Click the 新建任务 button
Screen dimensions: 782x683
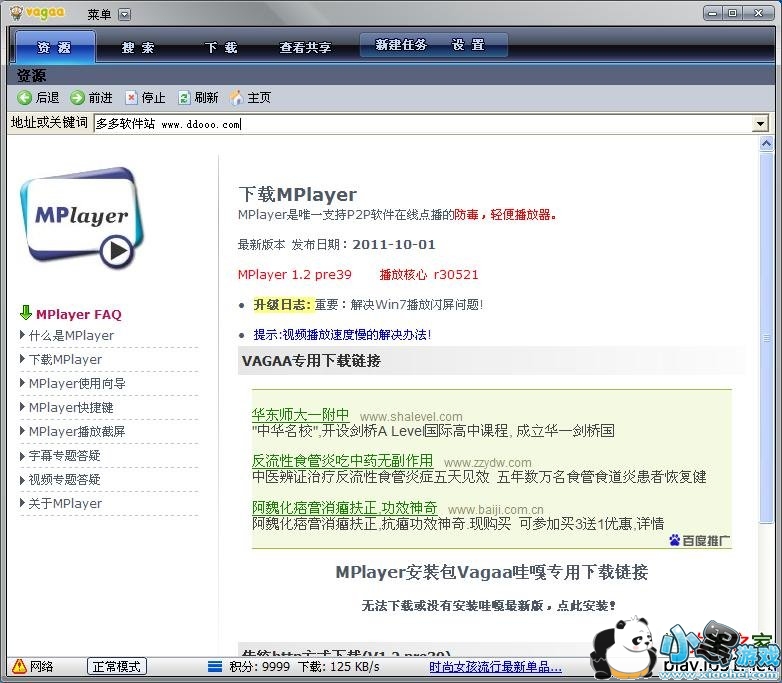tap(401, 45)
